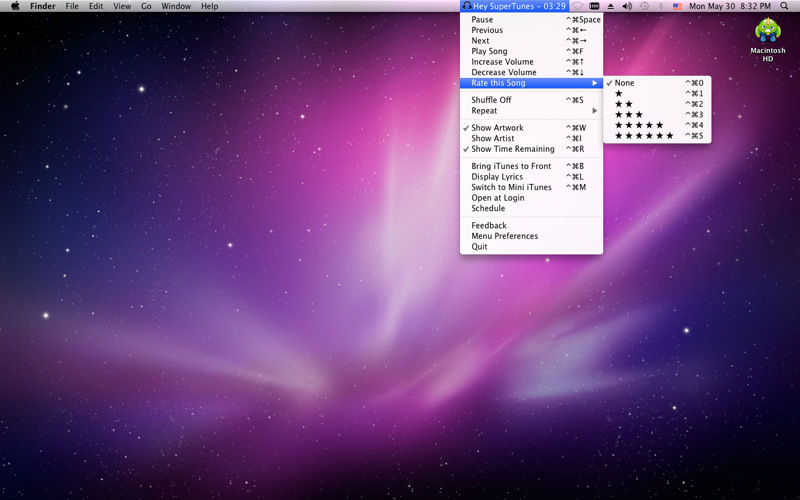The image size is (800, 500).
Task: Open the Edit menu
Action: [x=96, y=6]
